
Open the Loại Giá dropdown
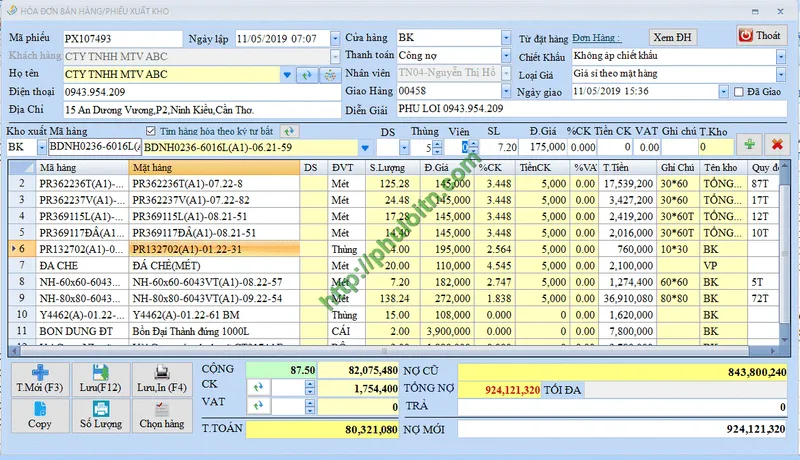click(781, 74)
